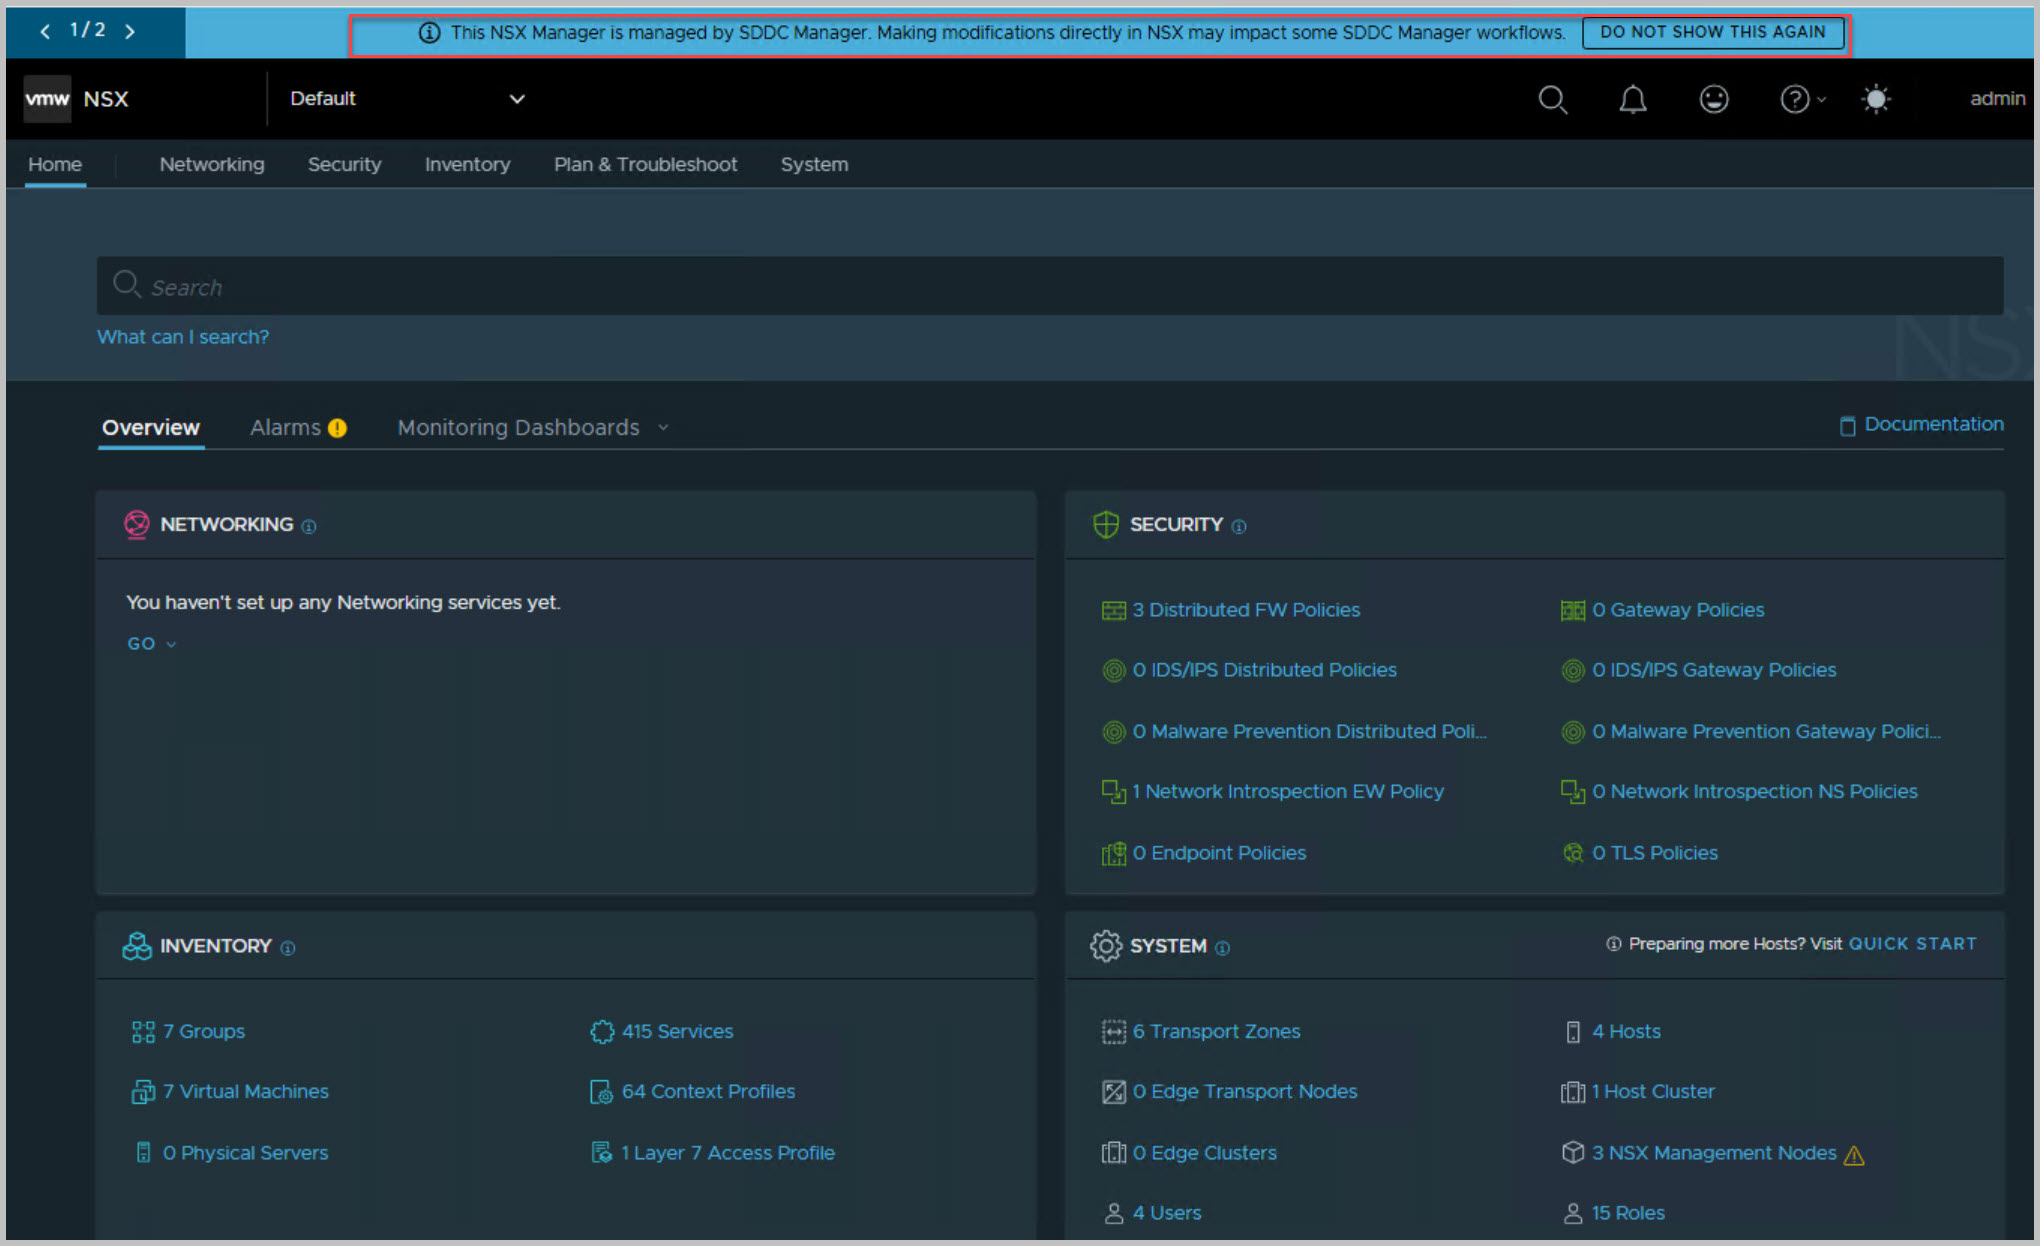
Task: Open 3 Distributed FW Policies link
Action: (1245, 610)
